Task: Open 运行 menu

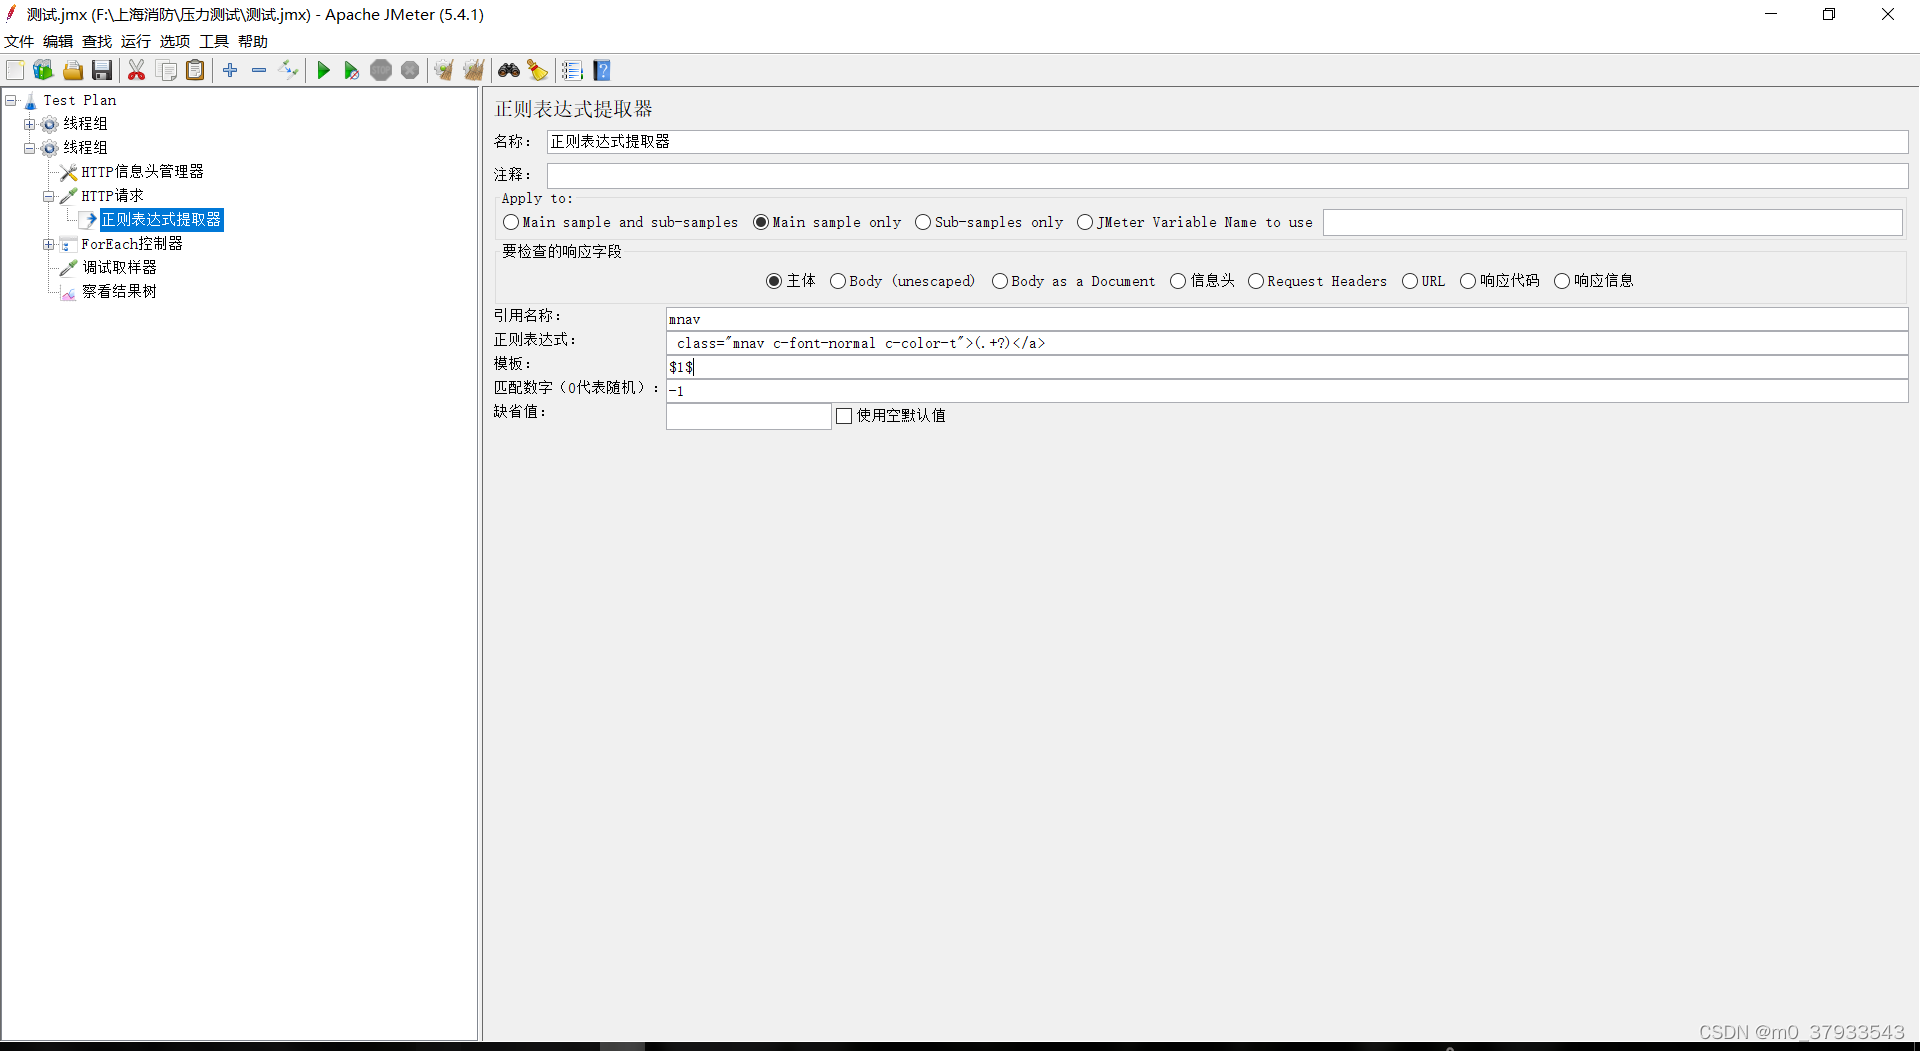Action: tap(136, 41)
